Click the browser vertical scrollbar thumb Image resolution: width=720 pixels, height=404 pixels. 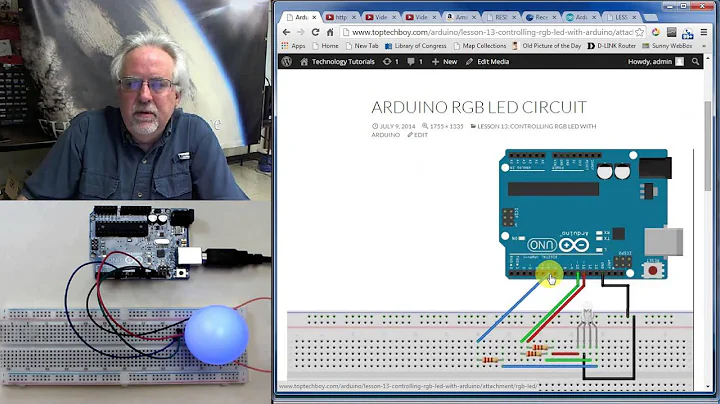tap(708, 145)
